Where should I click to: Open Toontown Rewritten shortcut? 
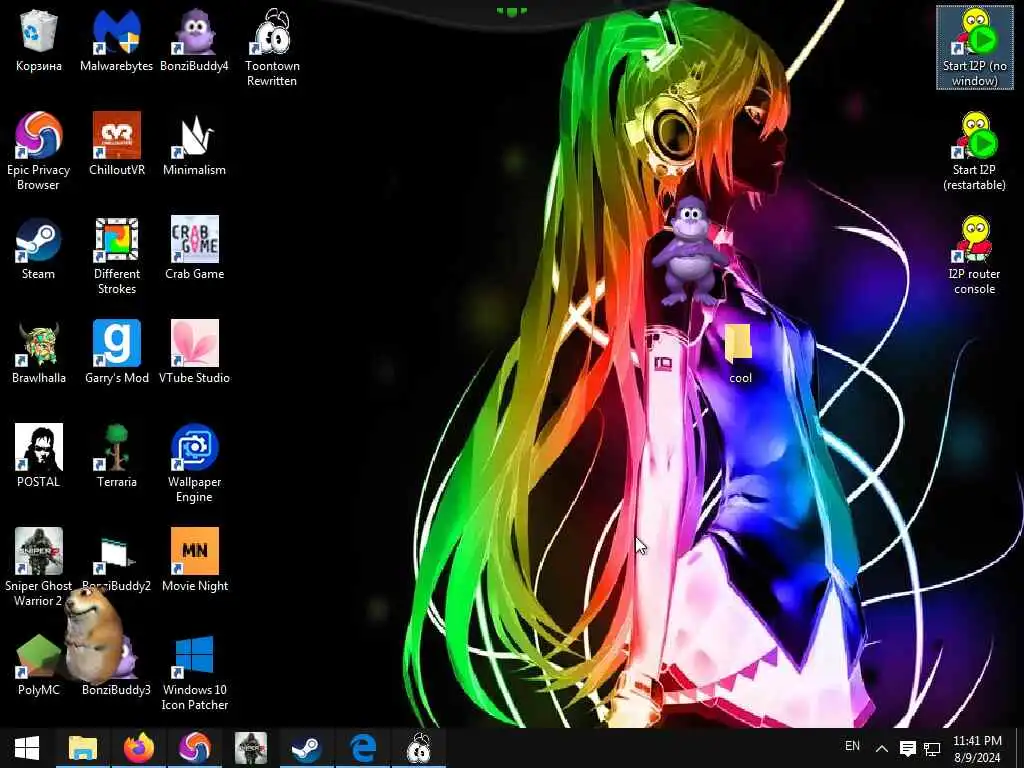272,48
